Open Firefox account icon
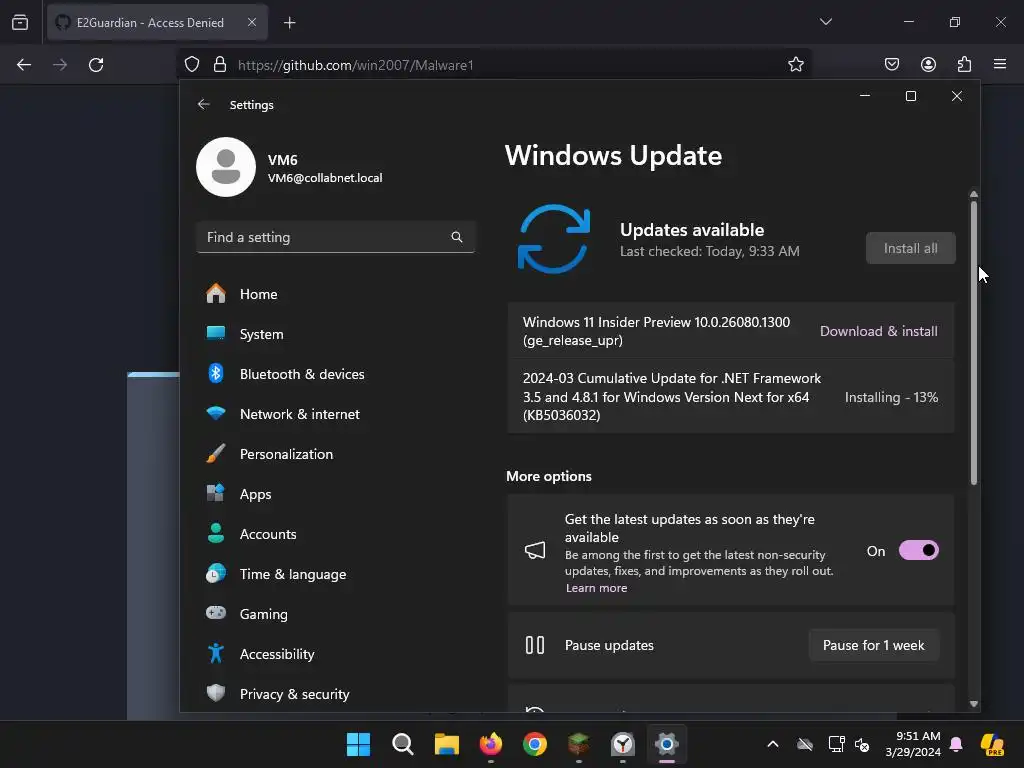 coord(928,64)
